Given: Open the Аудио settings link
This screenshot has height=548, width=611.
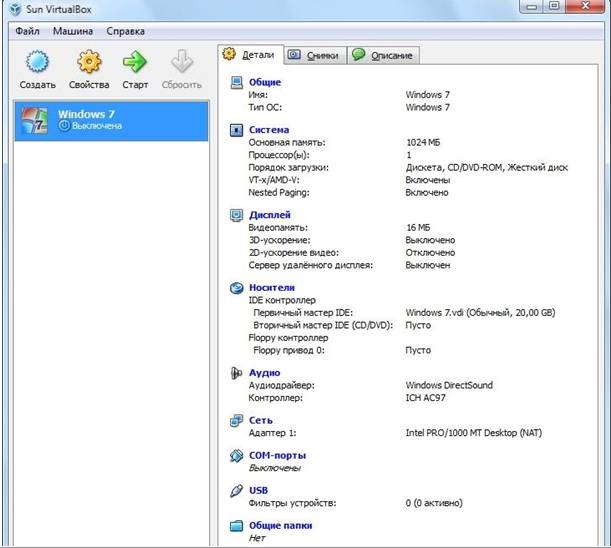Looking at the screenshot, I should coord(265,373).
